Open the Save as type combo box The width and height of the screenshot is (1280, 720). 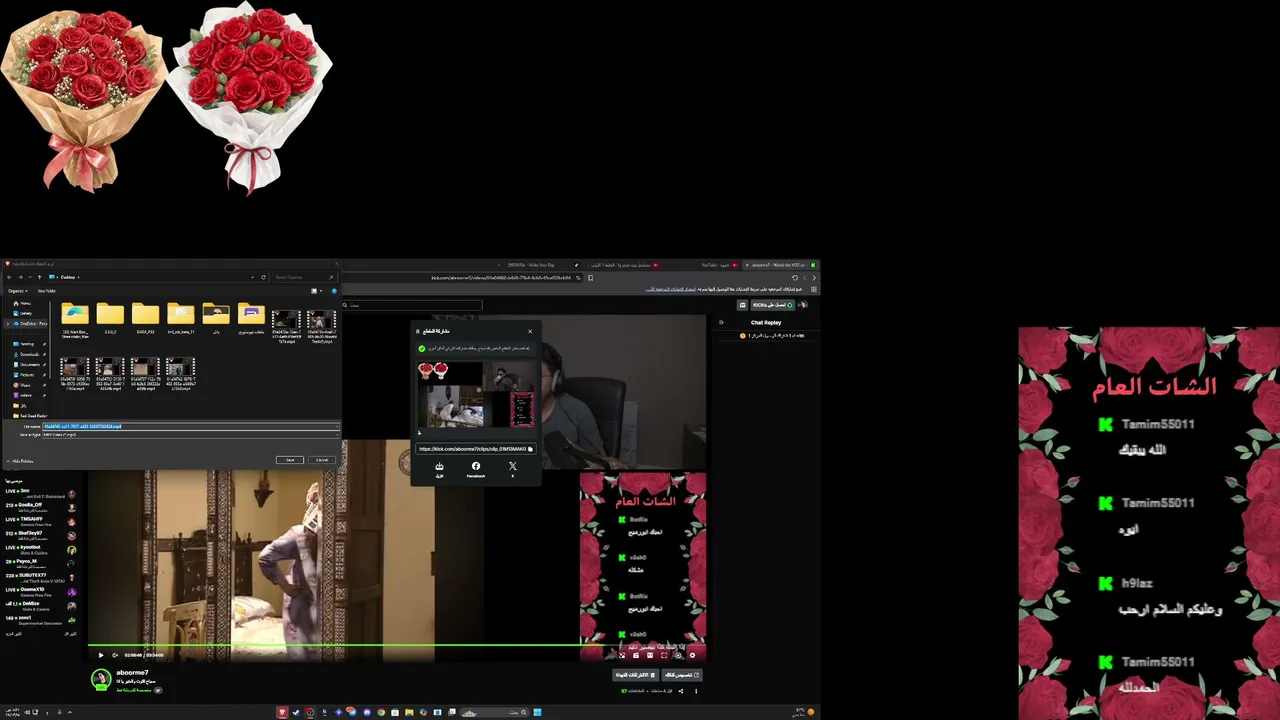190,435
